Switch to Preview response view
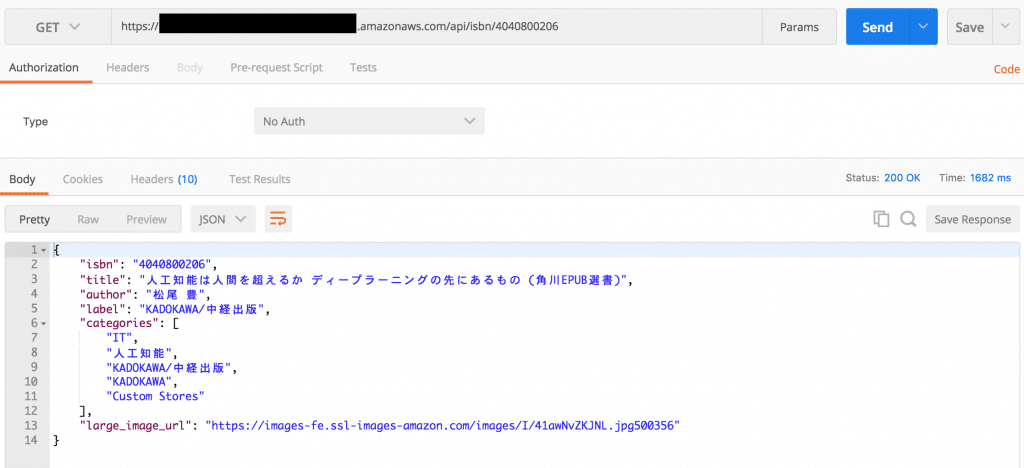This screenshot has height=468, width=1024. (x=147, y=219)
